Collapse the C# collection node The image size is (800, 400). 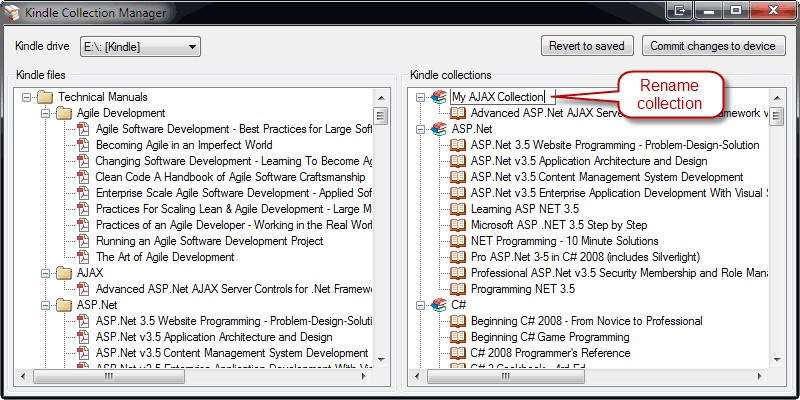point(421,305)
